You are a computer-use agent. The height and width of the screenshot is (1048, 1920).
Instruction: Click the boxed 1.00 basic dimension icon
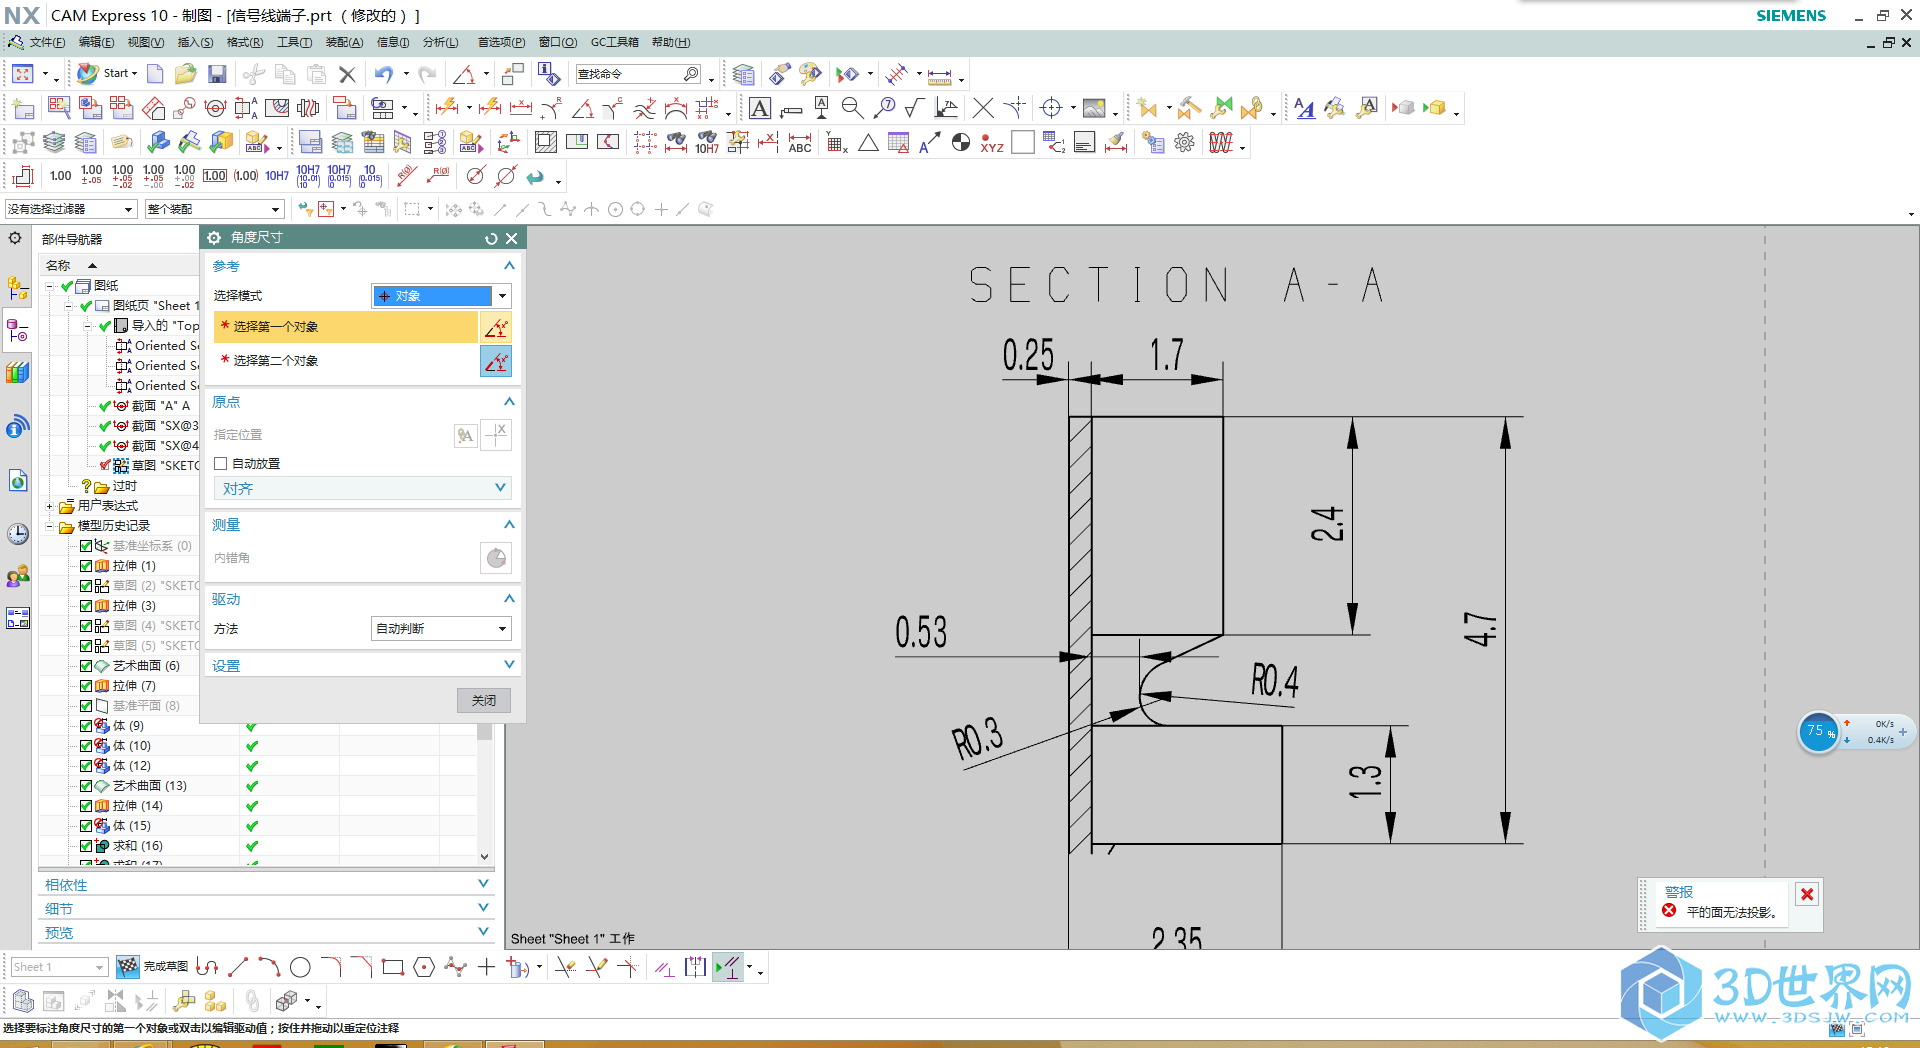215,176
